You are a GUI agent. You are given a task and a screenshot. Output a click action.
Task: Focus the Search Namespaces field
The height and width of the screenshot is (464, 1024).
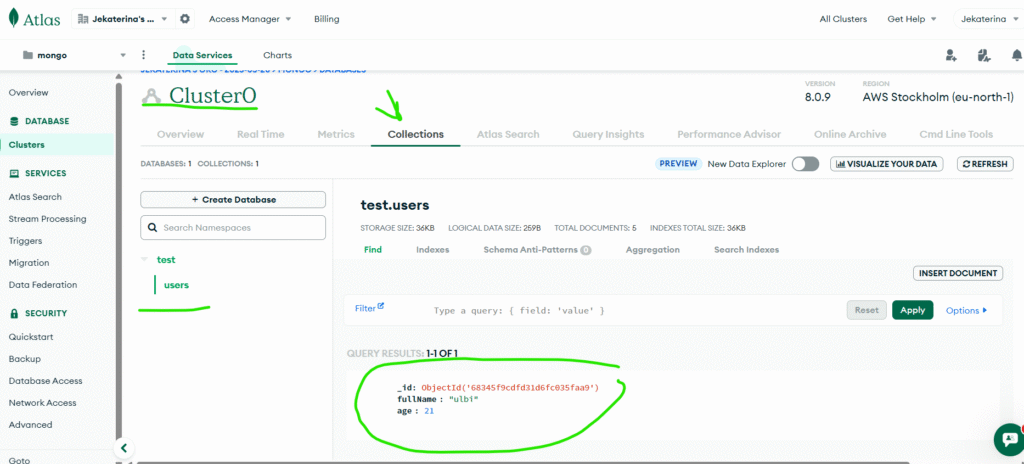tap(233, 227)
